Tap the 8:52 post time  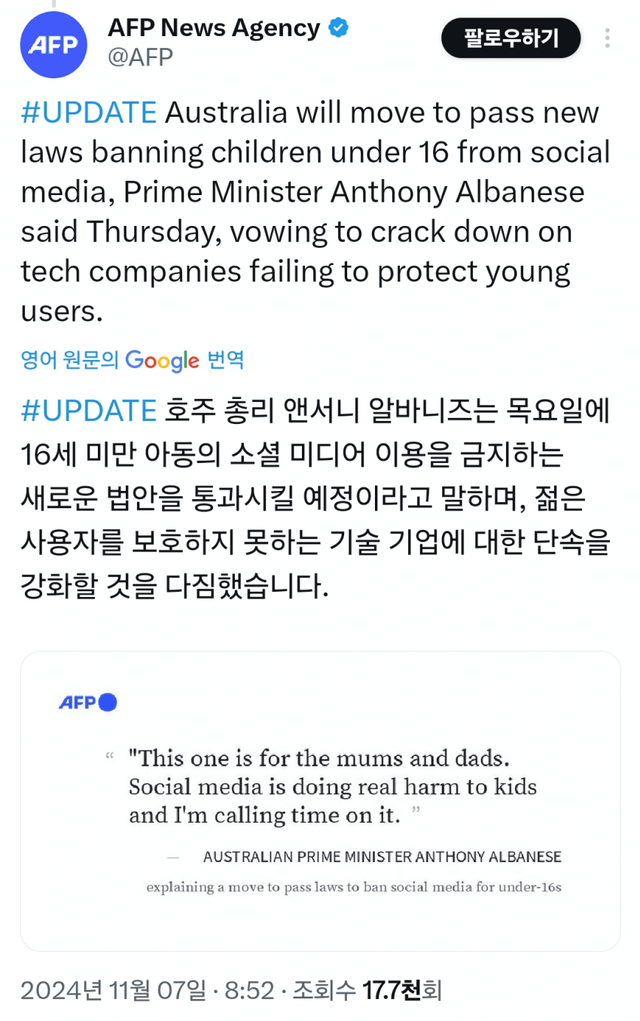(248, 990)
